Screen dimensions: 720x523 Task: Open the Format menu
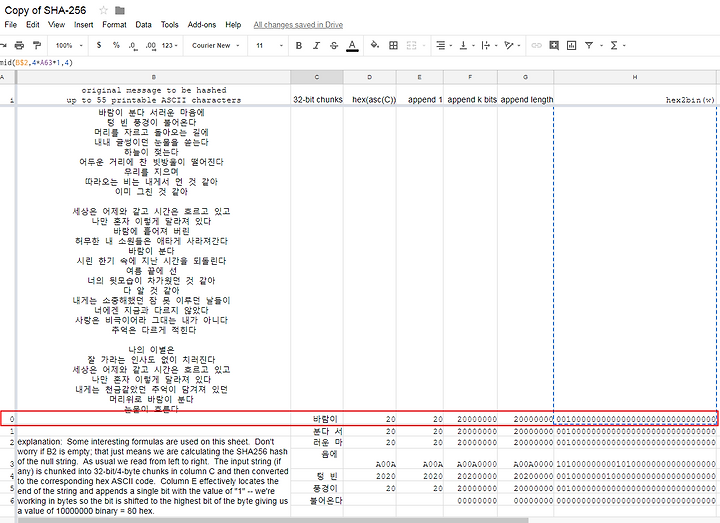pos(114,25)
